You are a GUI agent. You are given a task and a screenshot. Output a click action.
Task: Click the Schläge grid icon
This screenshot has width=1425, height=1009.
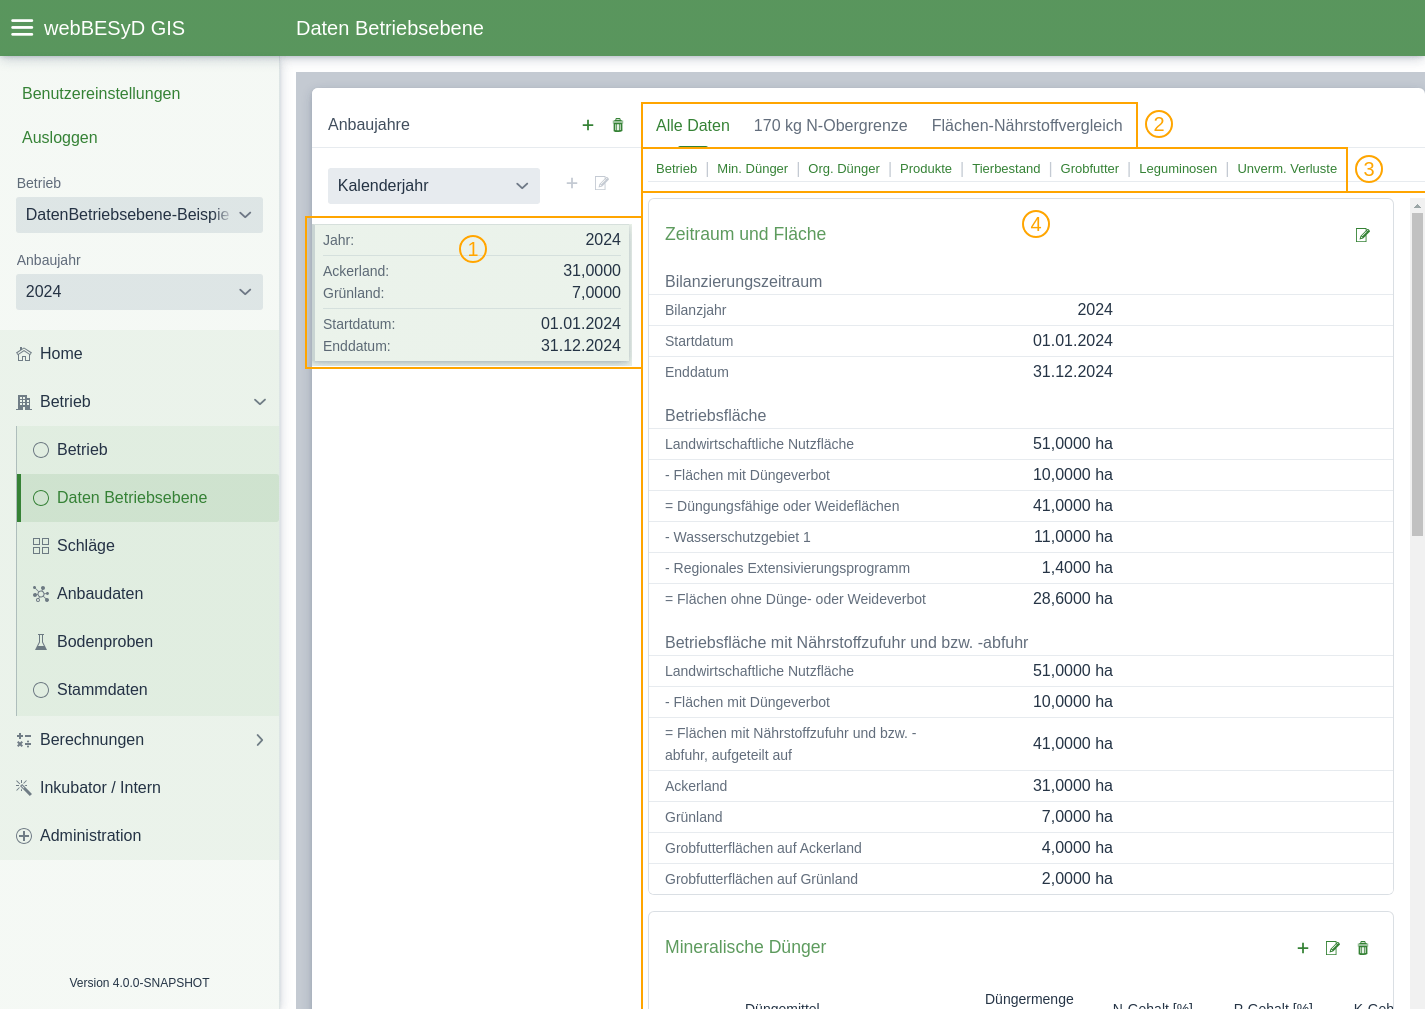(x=41, y=546)
